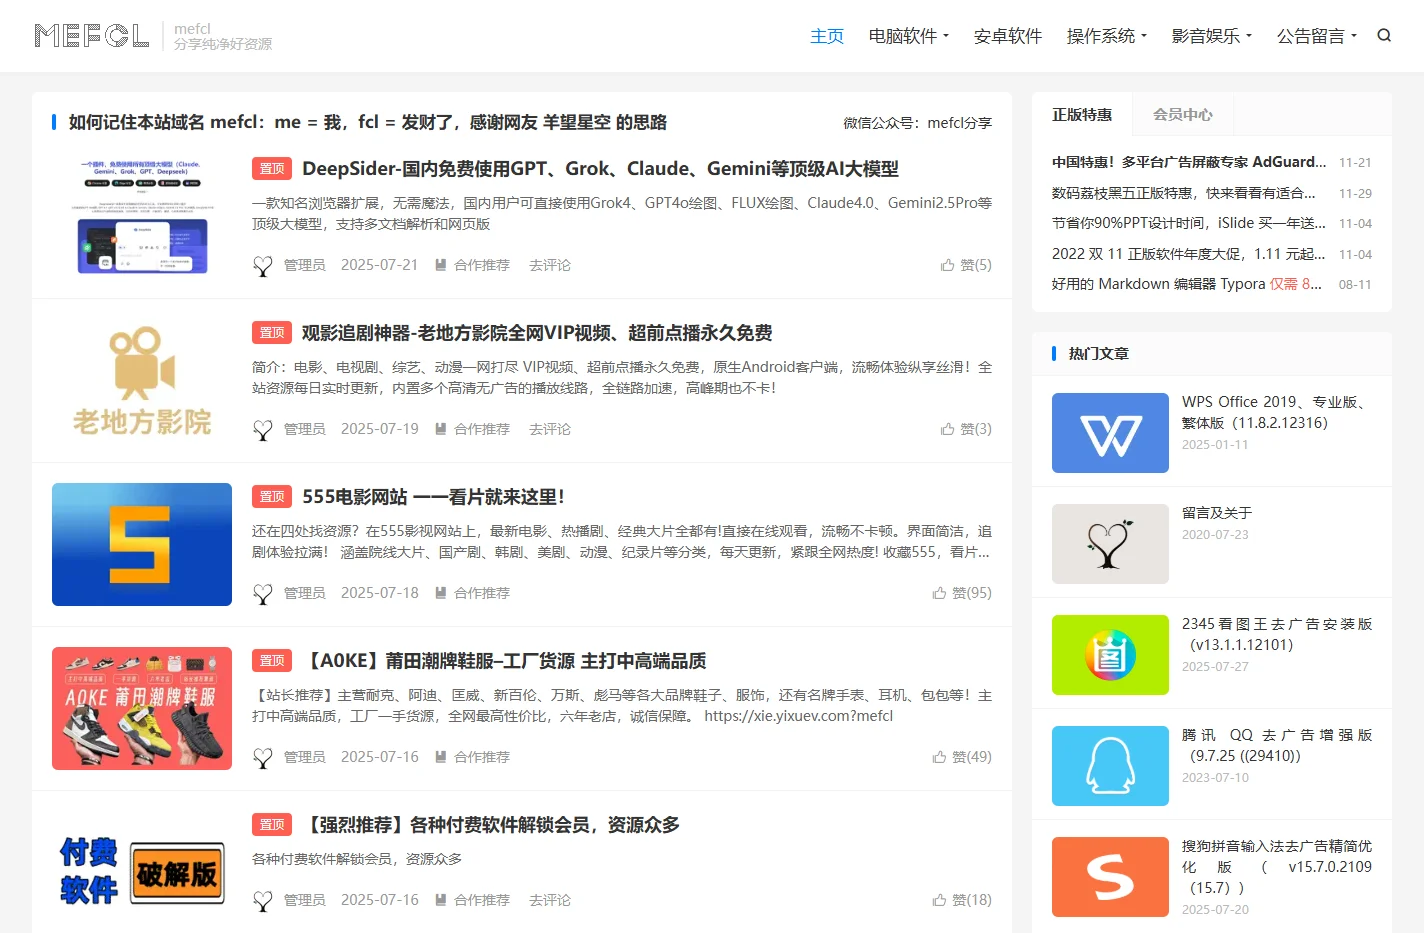Click the 合作推荐 category on 555电影网站 post
The width and height of the screenshot is (1424, 933).
tap(482, 593)
